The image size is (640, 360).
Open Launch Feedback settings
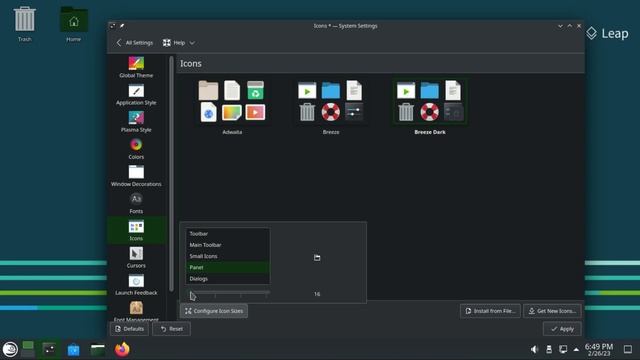coord(136,284)
